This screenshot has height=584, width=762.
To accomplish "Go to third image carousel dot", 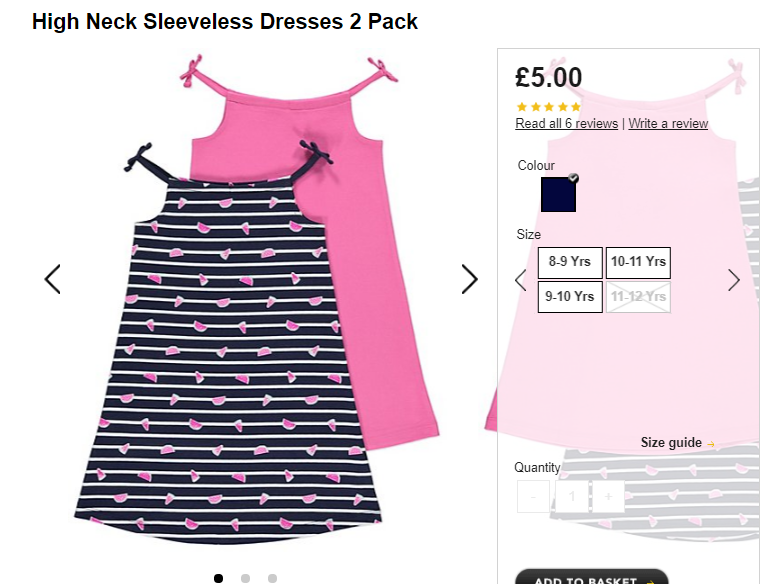I will pos(272,578).
